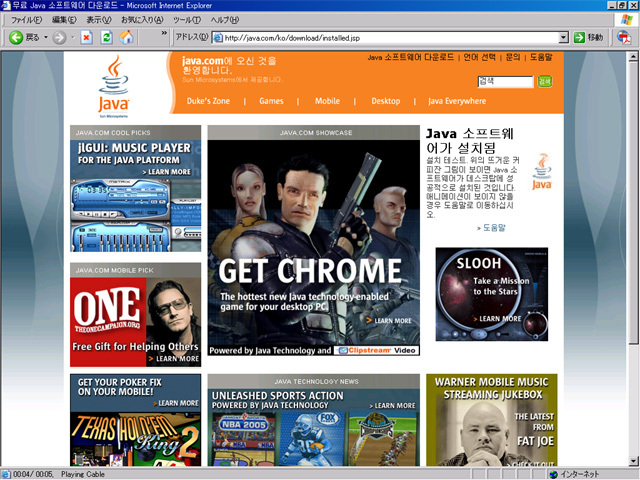
Task: Click the 문의 header link
Action: coord(513,57)
